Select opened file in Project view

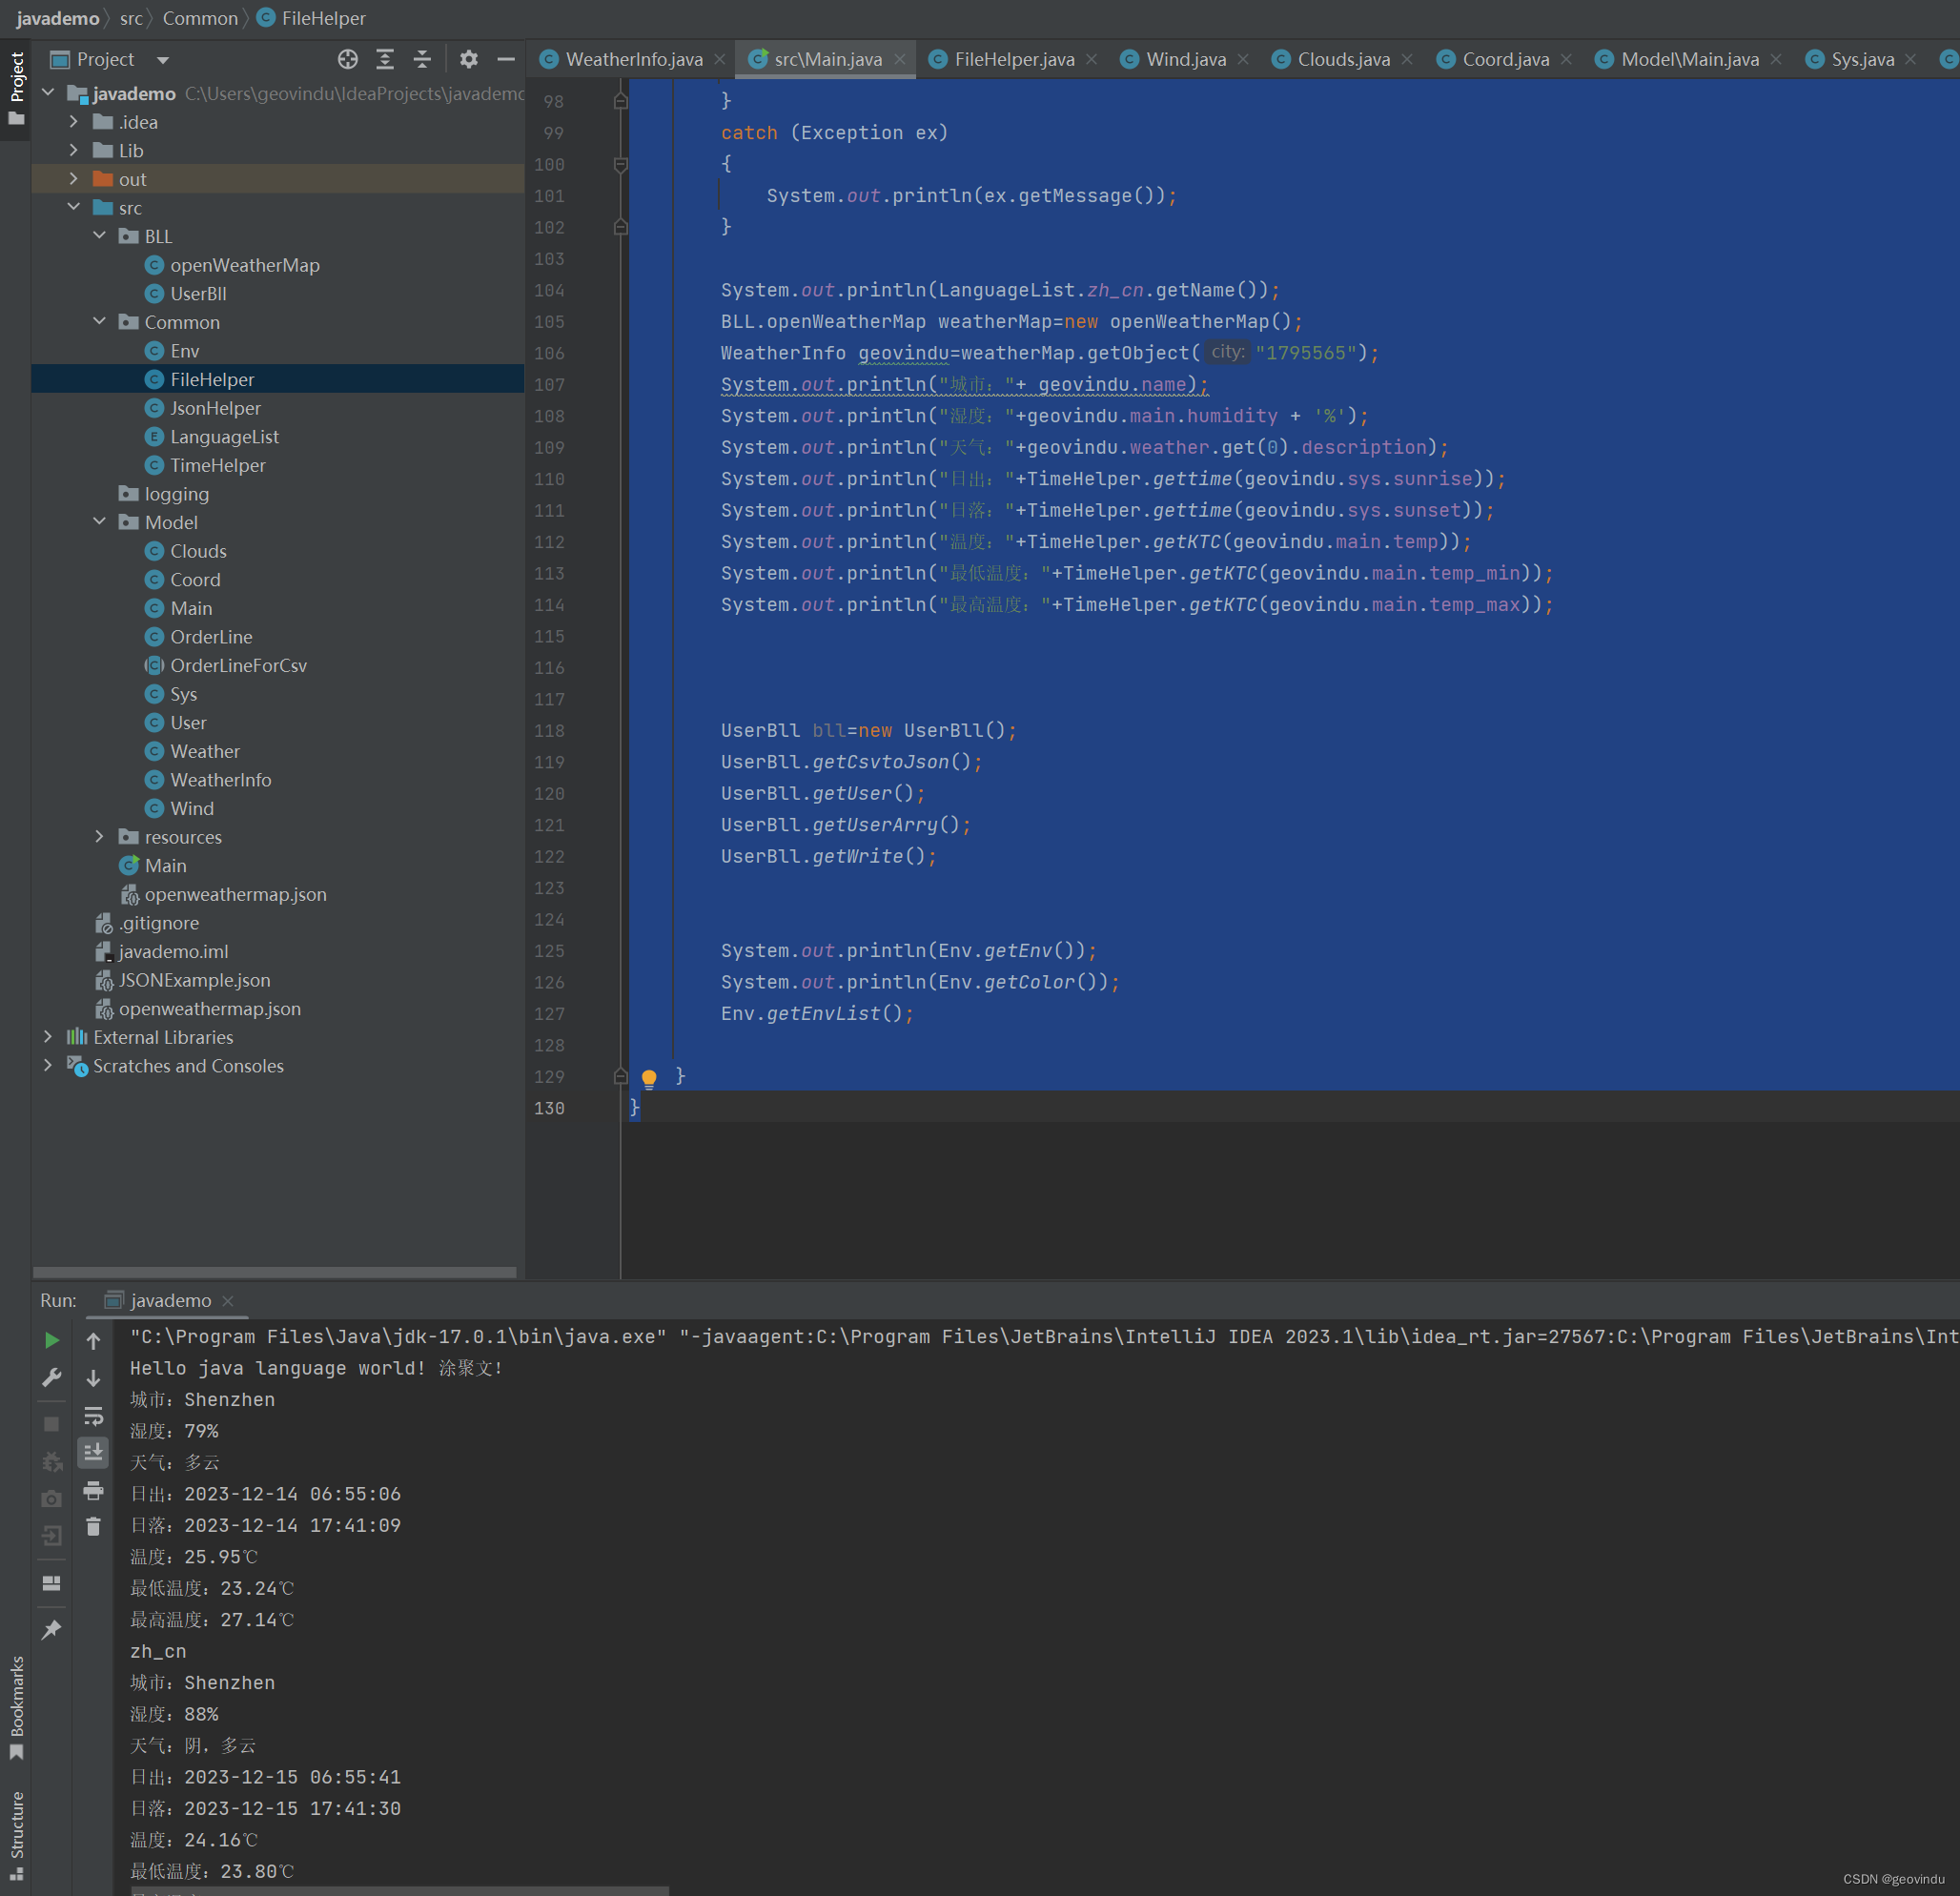[x=348, y=59]
